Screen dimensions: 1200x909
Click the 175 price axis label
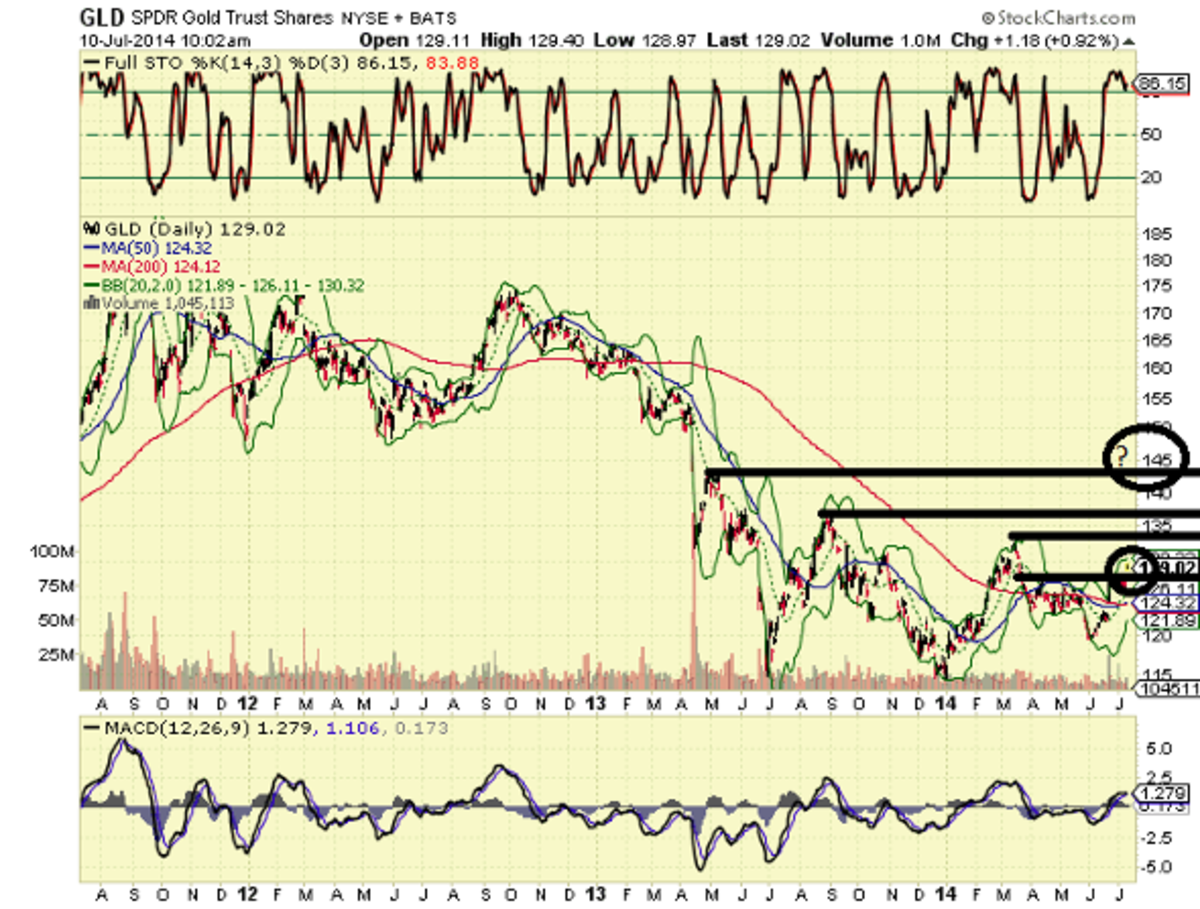point(1157,285)
